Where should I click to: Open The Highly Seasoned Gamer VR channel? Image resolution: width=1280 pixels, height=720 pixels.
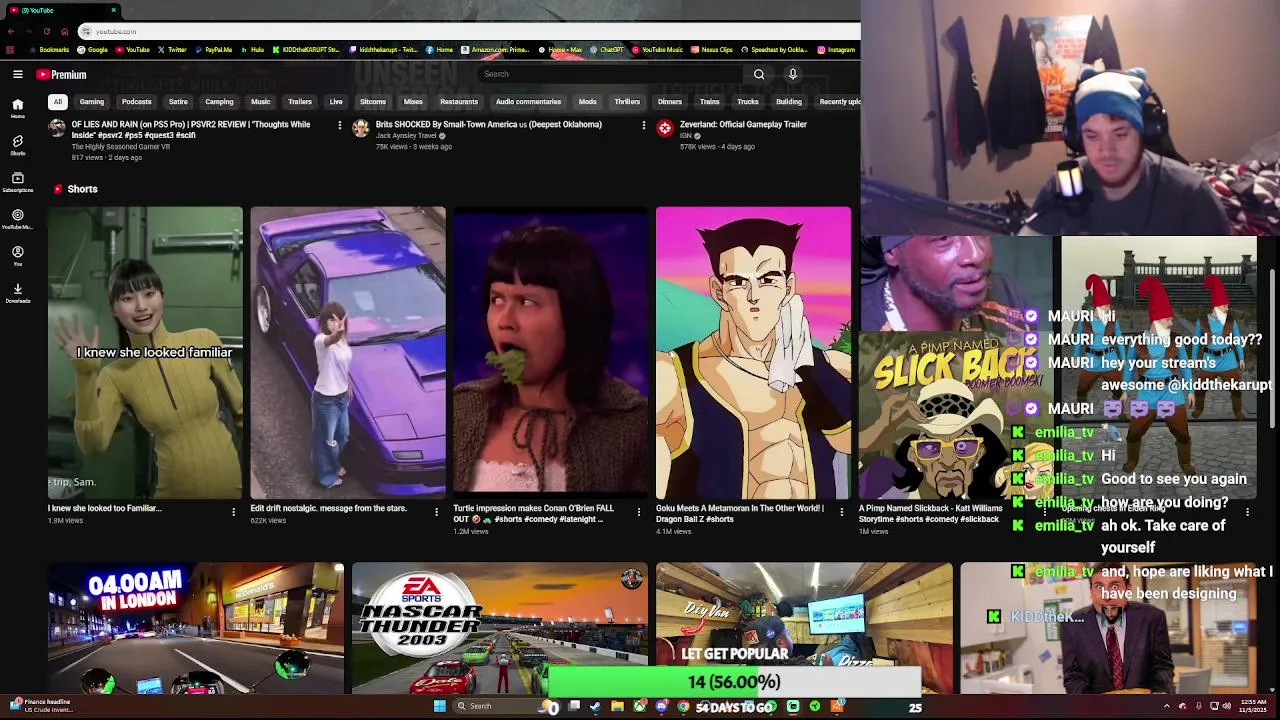tap(121, 147)
